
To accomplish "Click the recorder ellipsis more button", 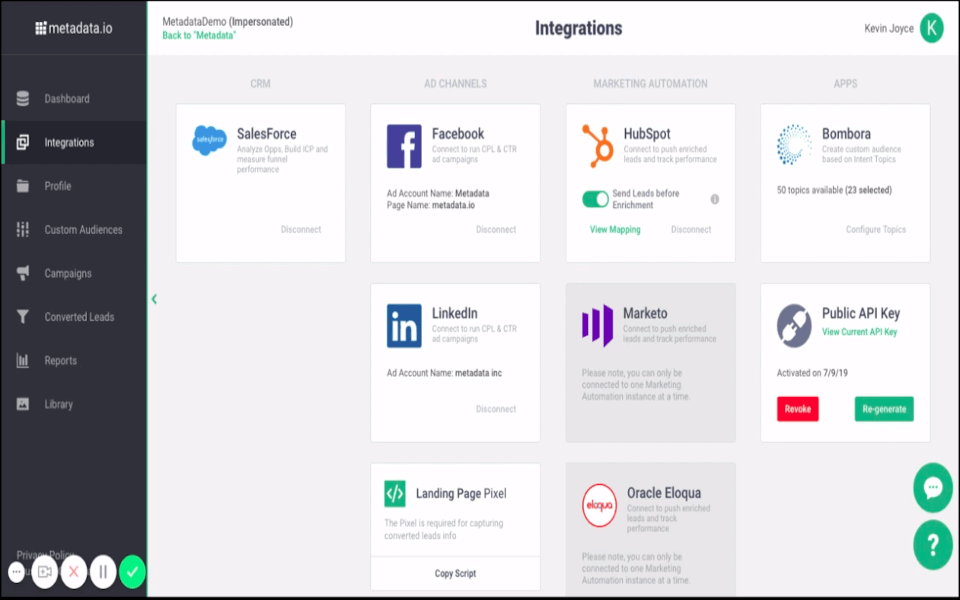I will [17, 572].
